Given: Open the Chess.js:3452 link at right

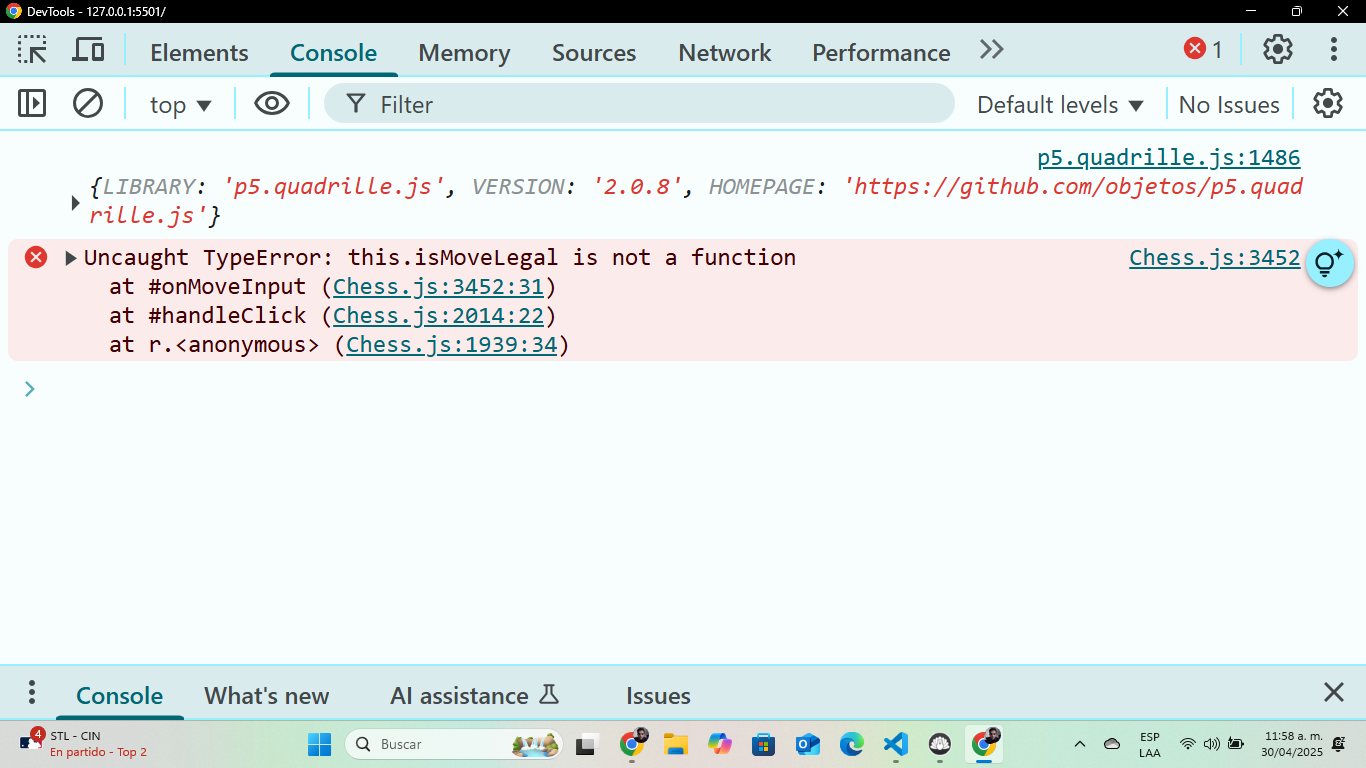Looking at the screenshot, I should point(1215,257).
